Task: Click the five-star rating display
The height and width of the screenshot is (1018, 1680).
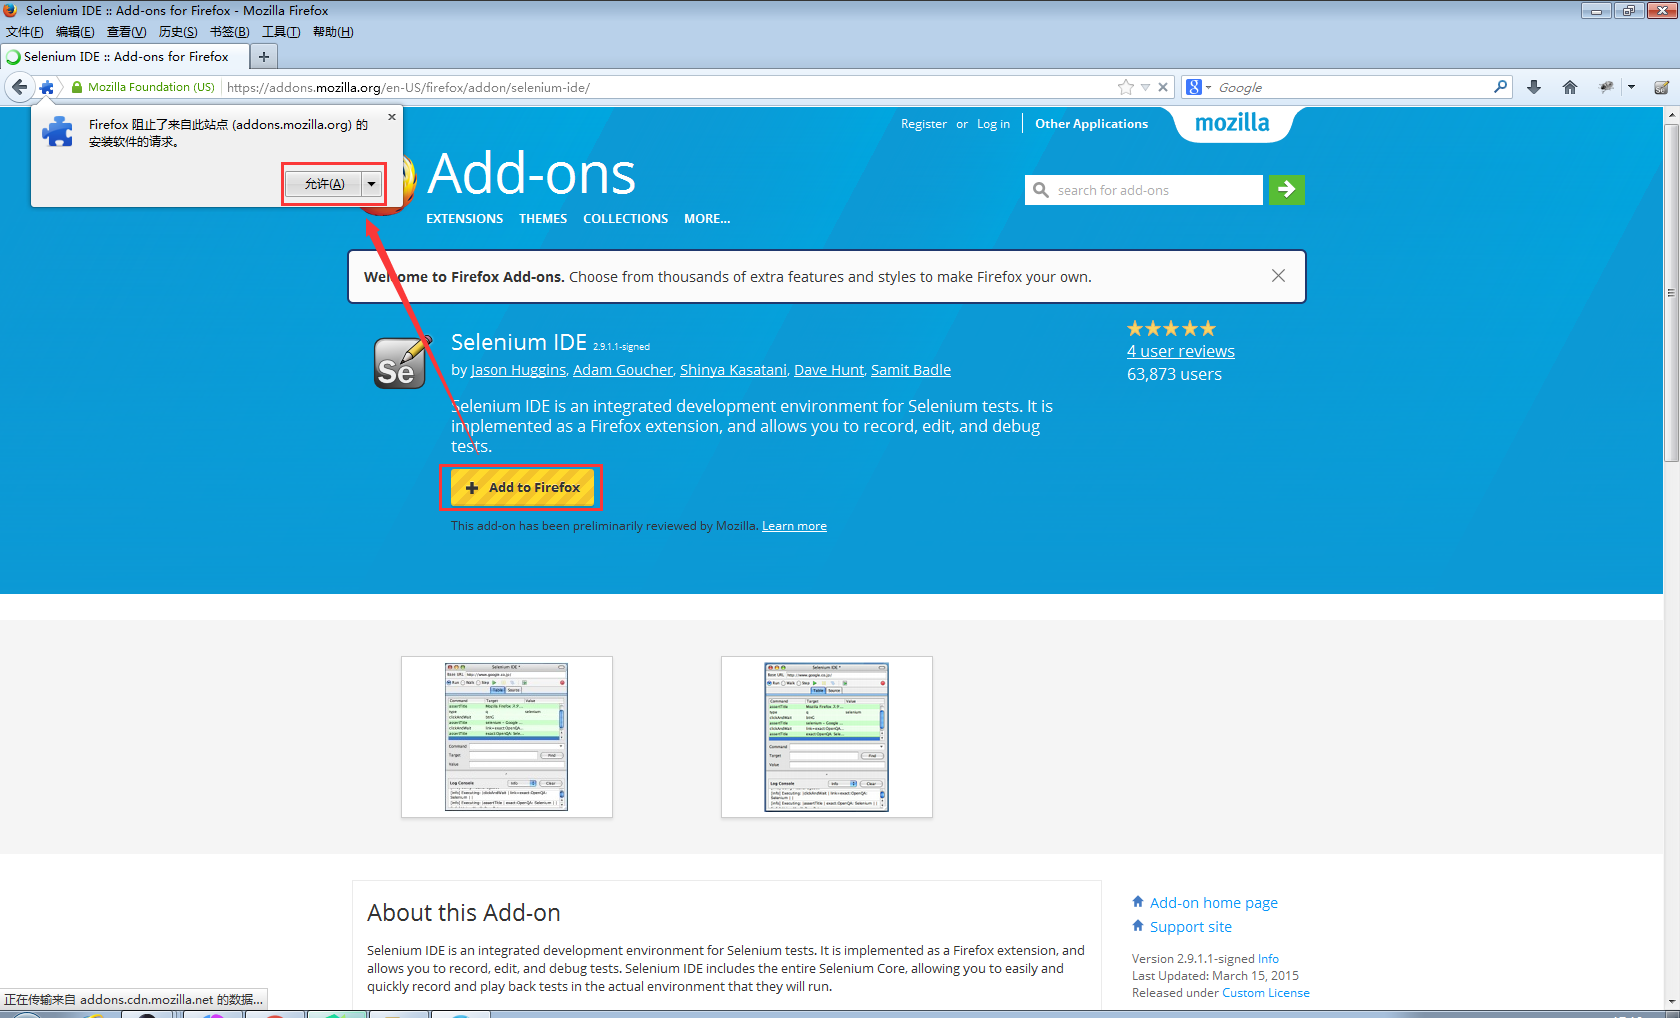Action: [x=1171, y=328]
